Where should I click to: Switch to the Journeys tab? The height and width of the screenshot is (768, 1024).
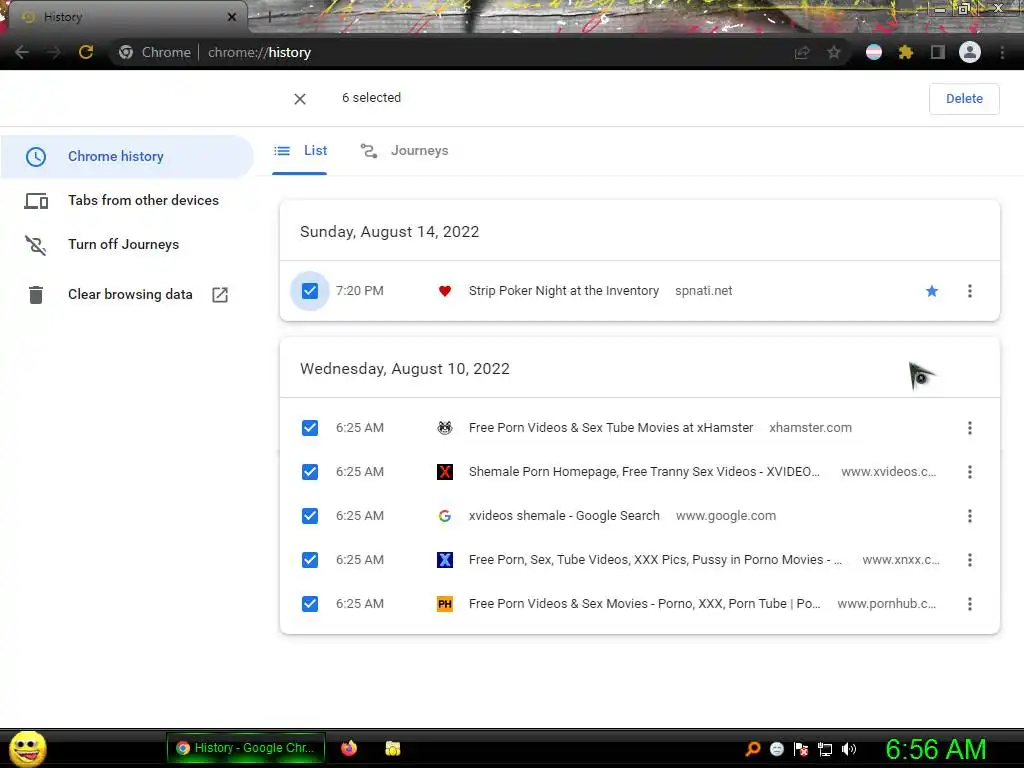(x=404, y=151)
